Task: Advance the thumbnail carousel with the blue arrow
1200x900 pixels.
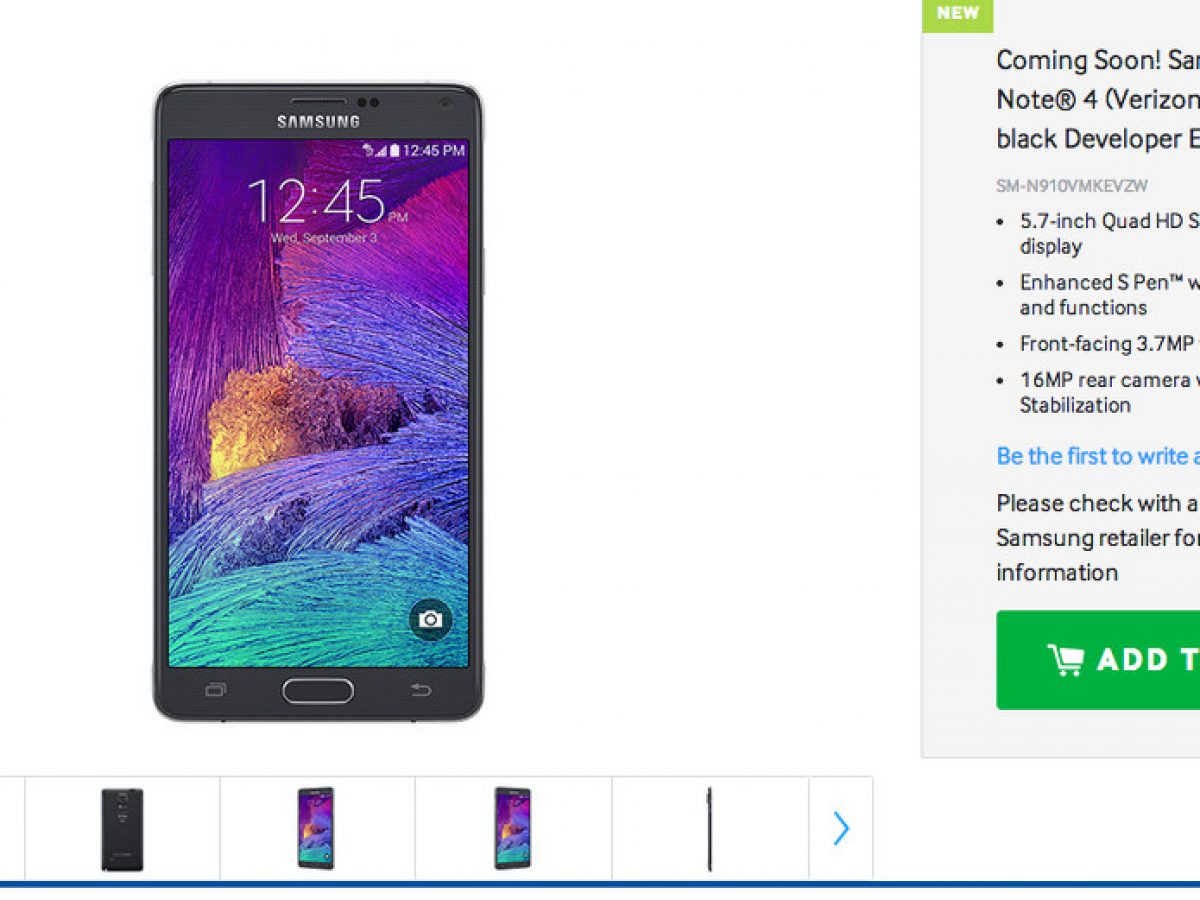Action: [841, 828]
